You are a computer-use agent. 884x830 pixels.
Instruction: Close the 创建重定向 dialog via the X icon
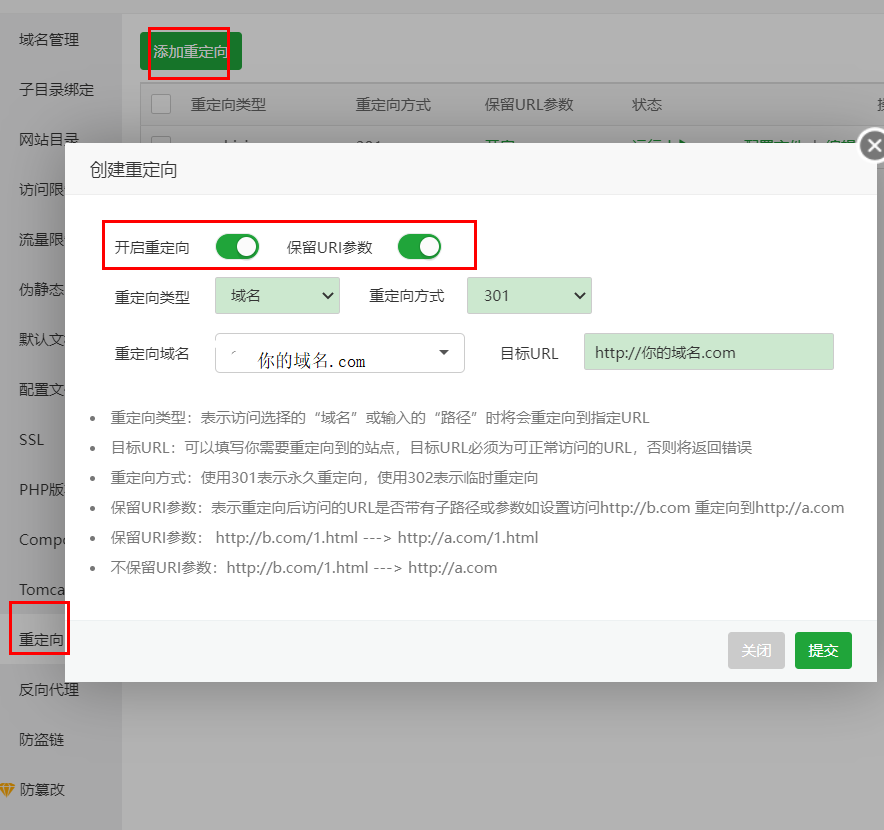pyautogui.click(x=873, y=144)
